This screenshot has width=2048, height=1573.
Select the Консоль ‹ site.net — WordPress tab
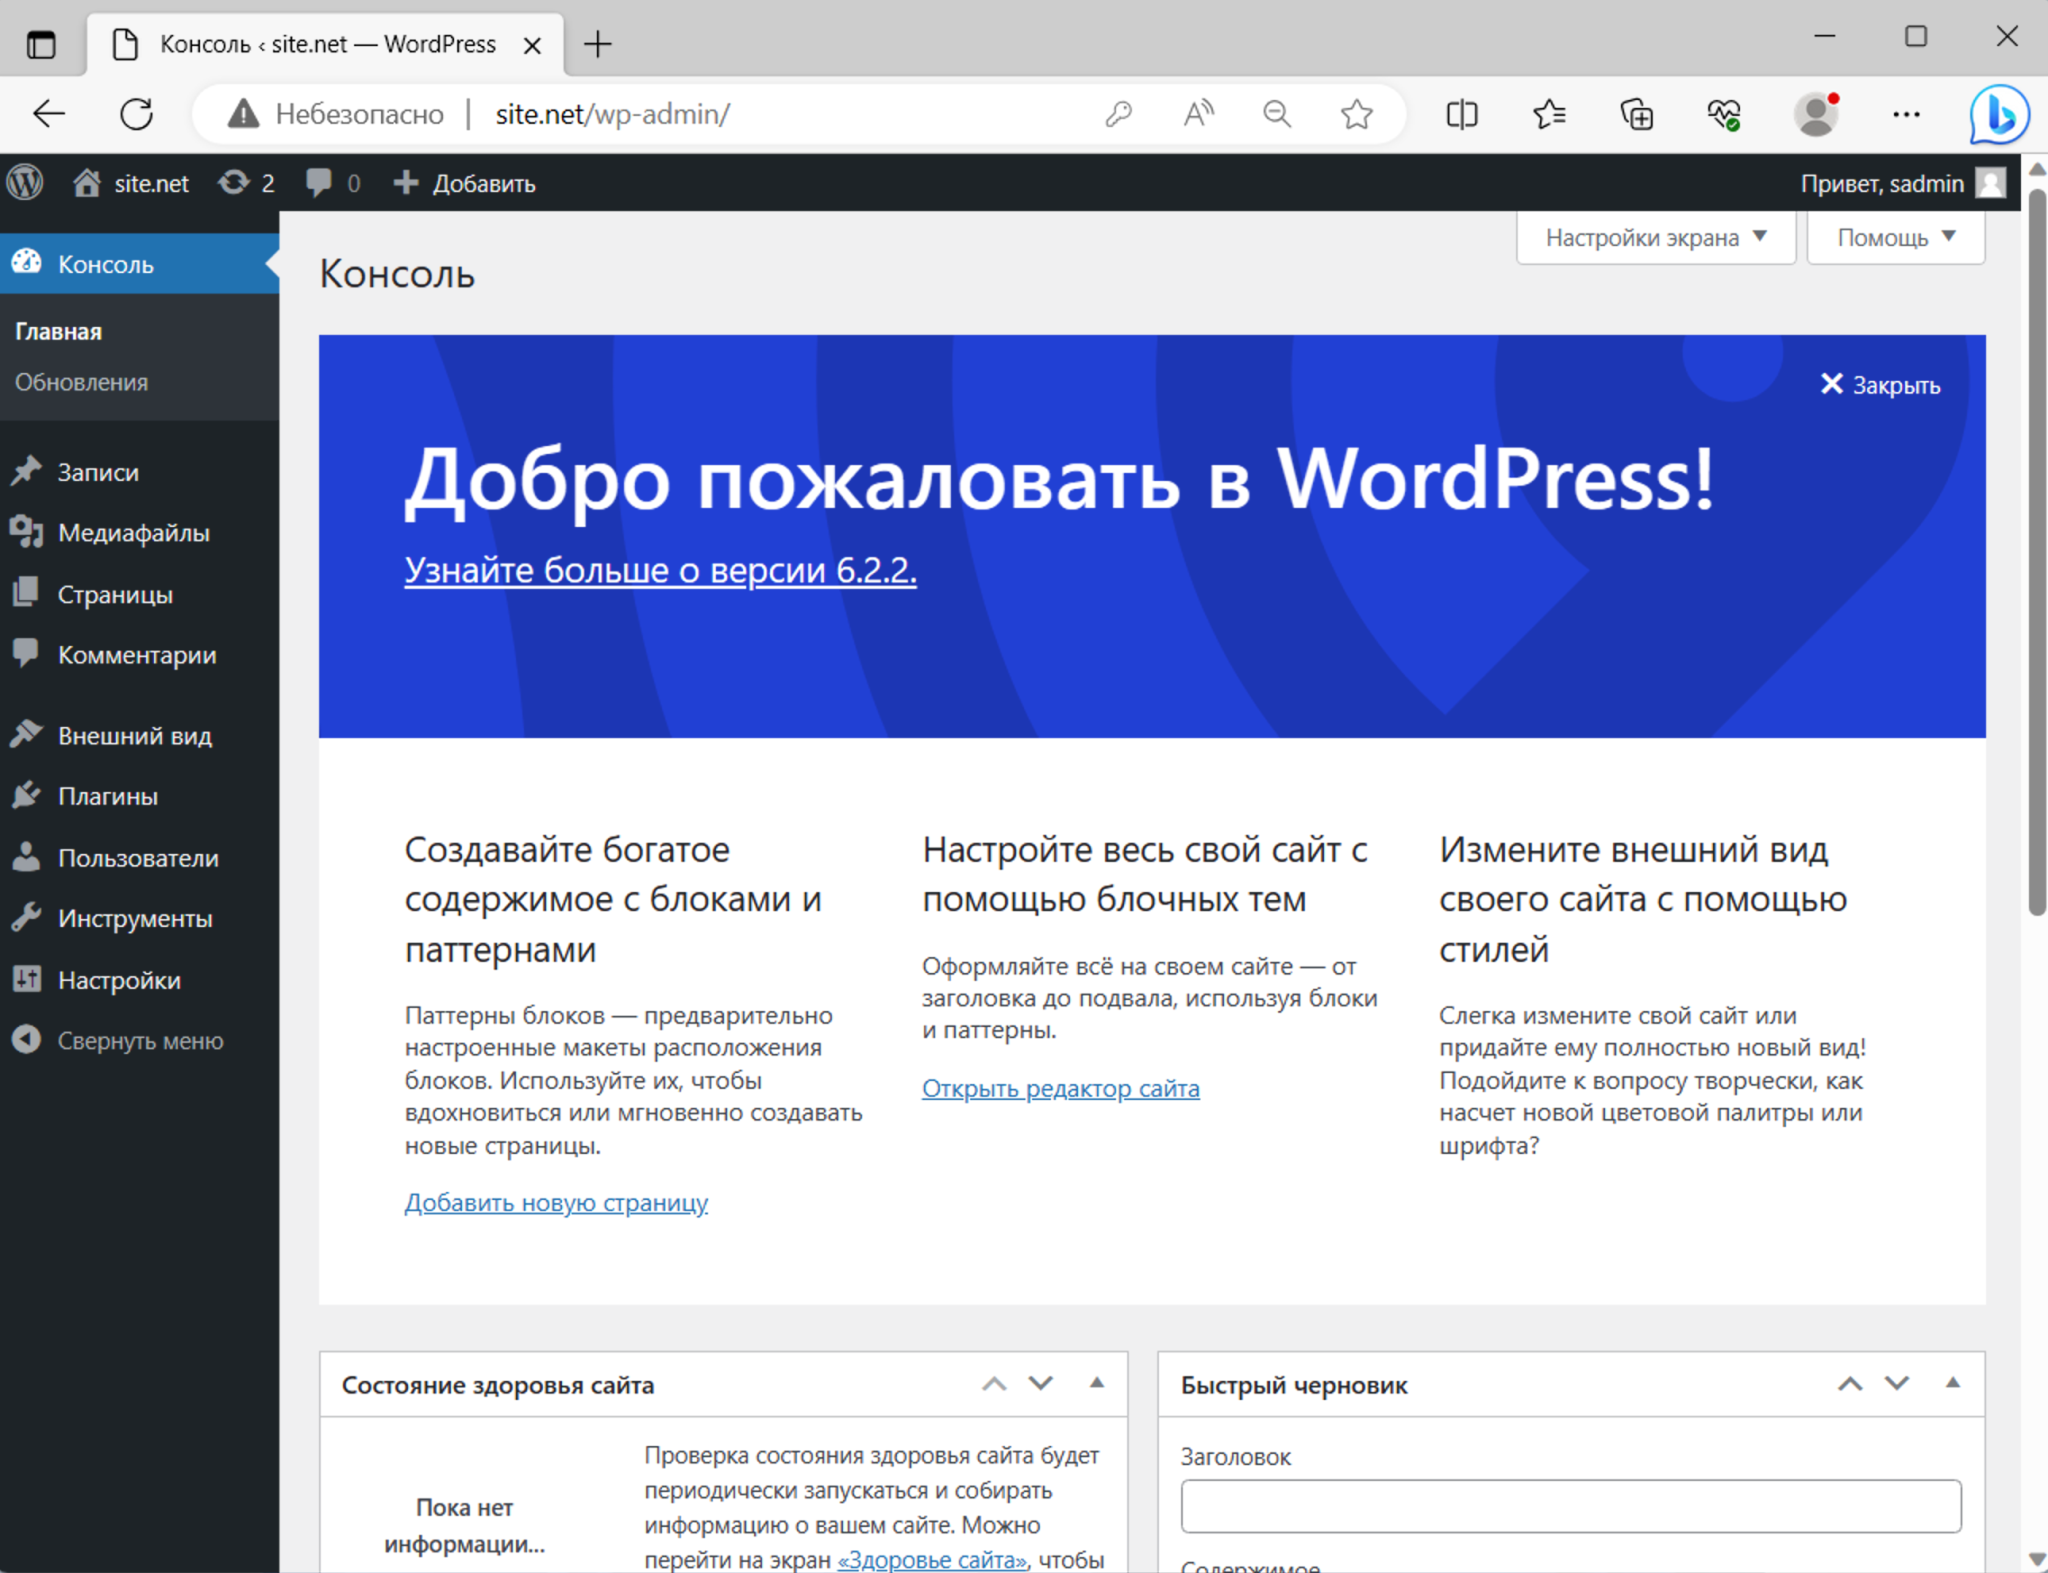[x=326, y=45]
